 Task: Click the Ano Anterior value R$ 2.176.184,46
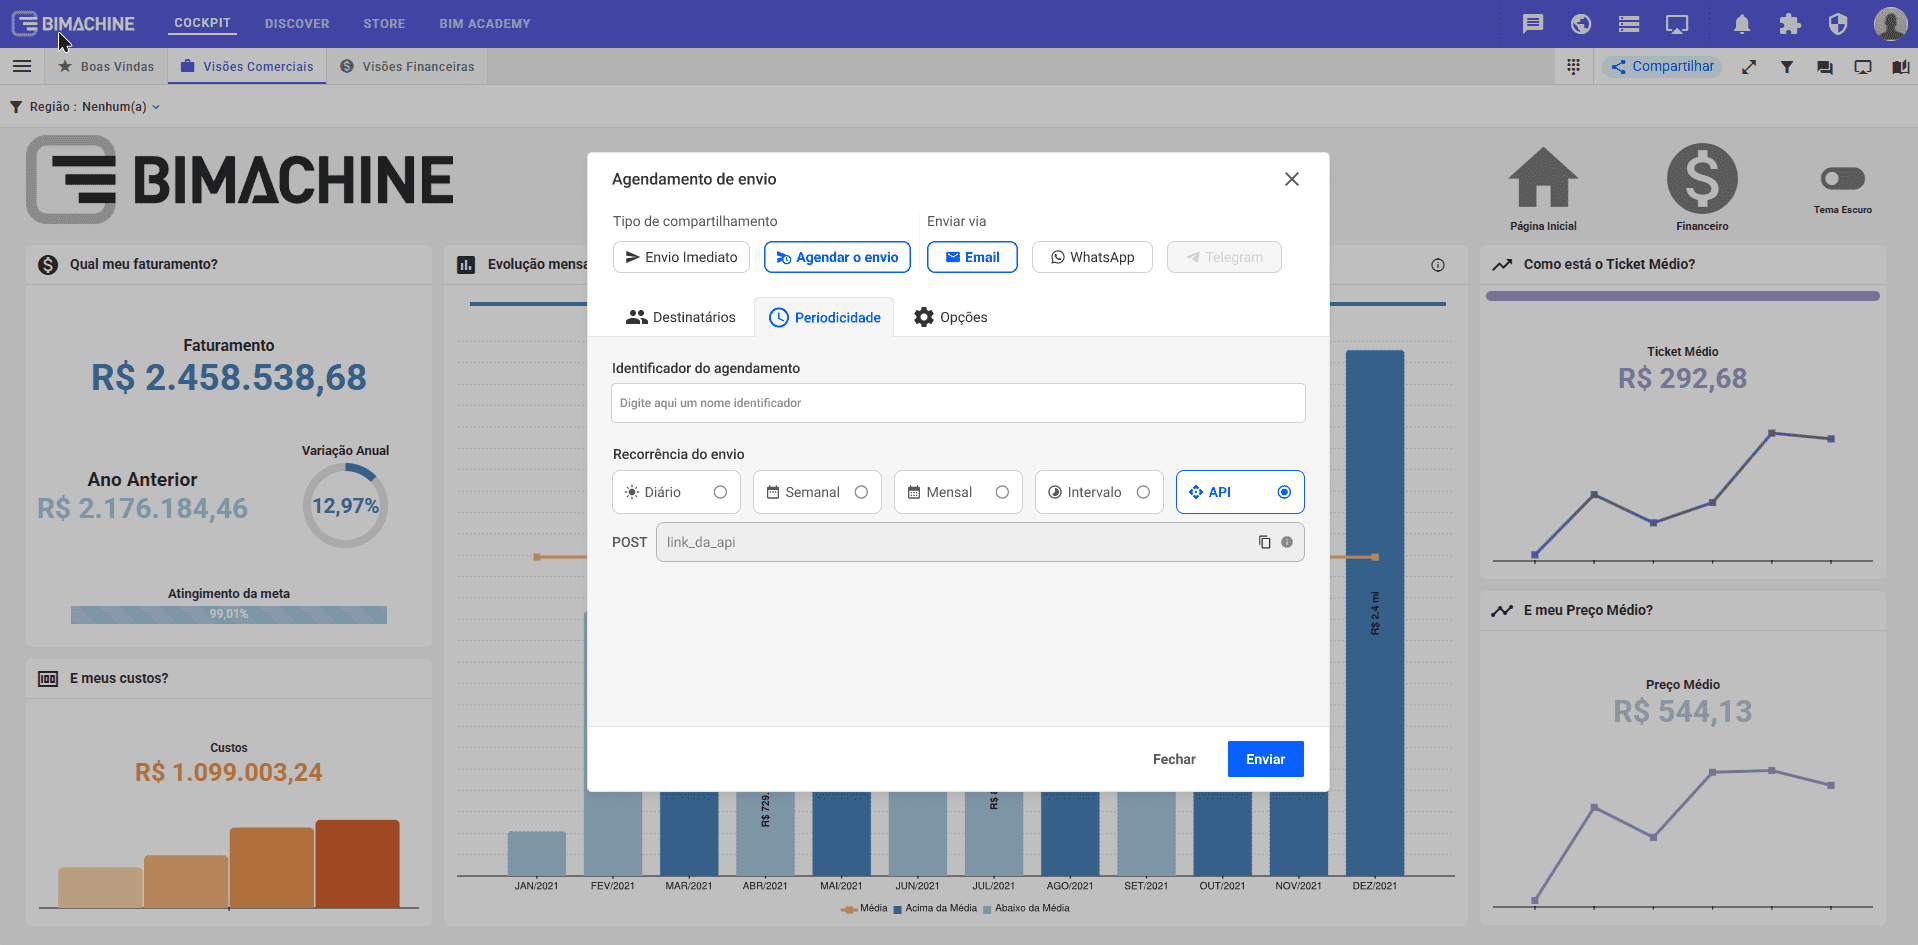coord(143,509)
